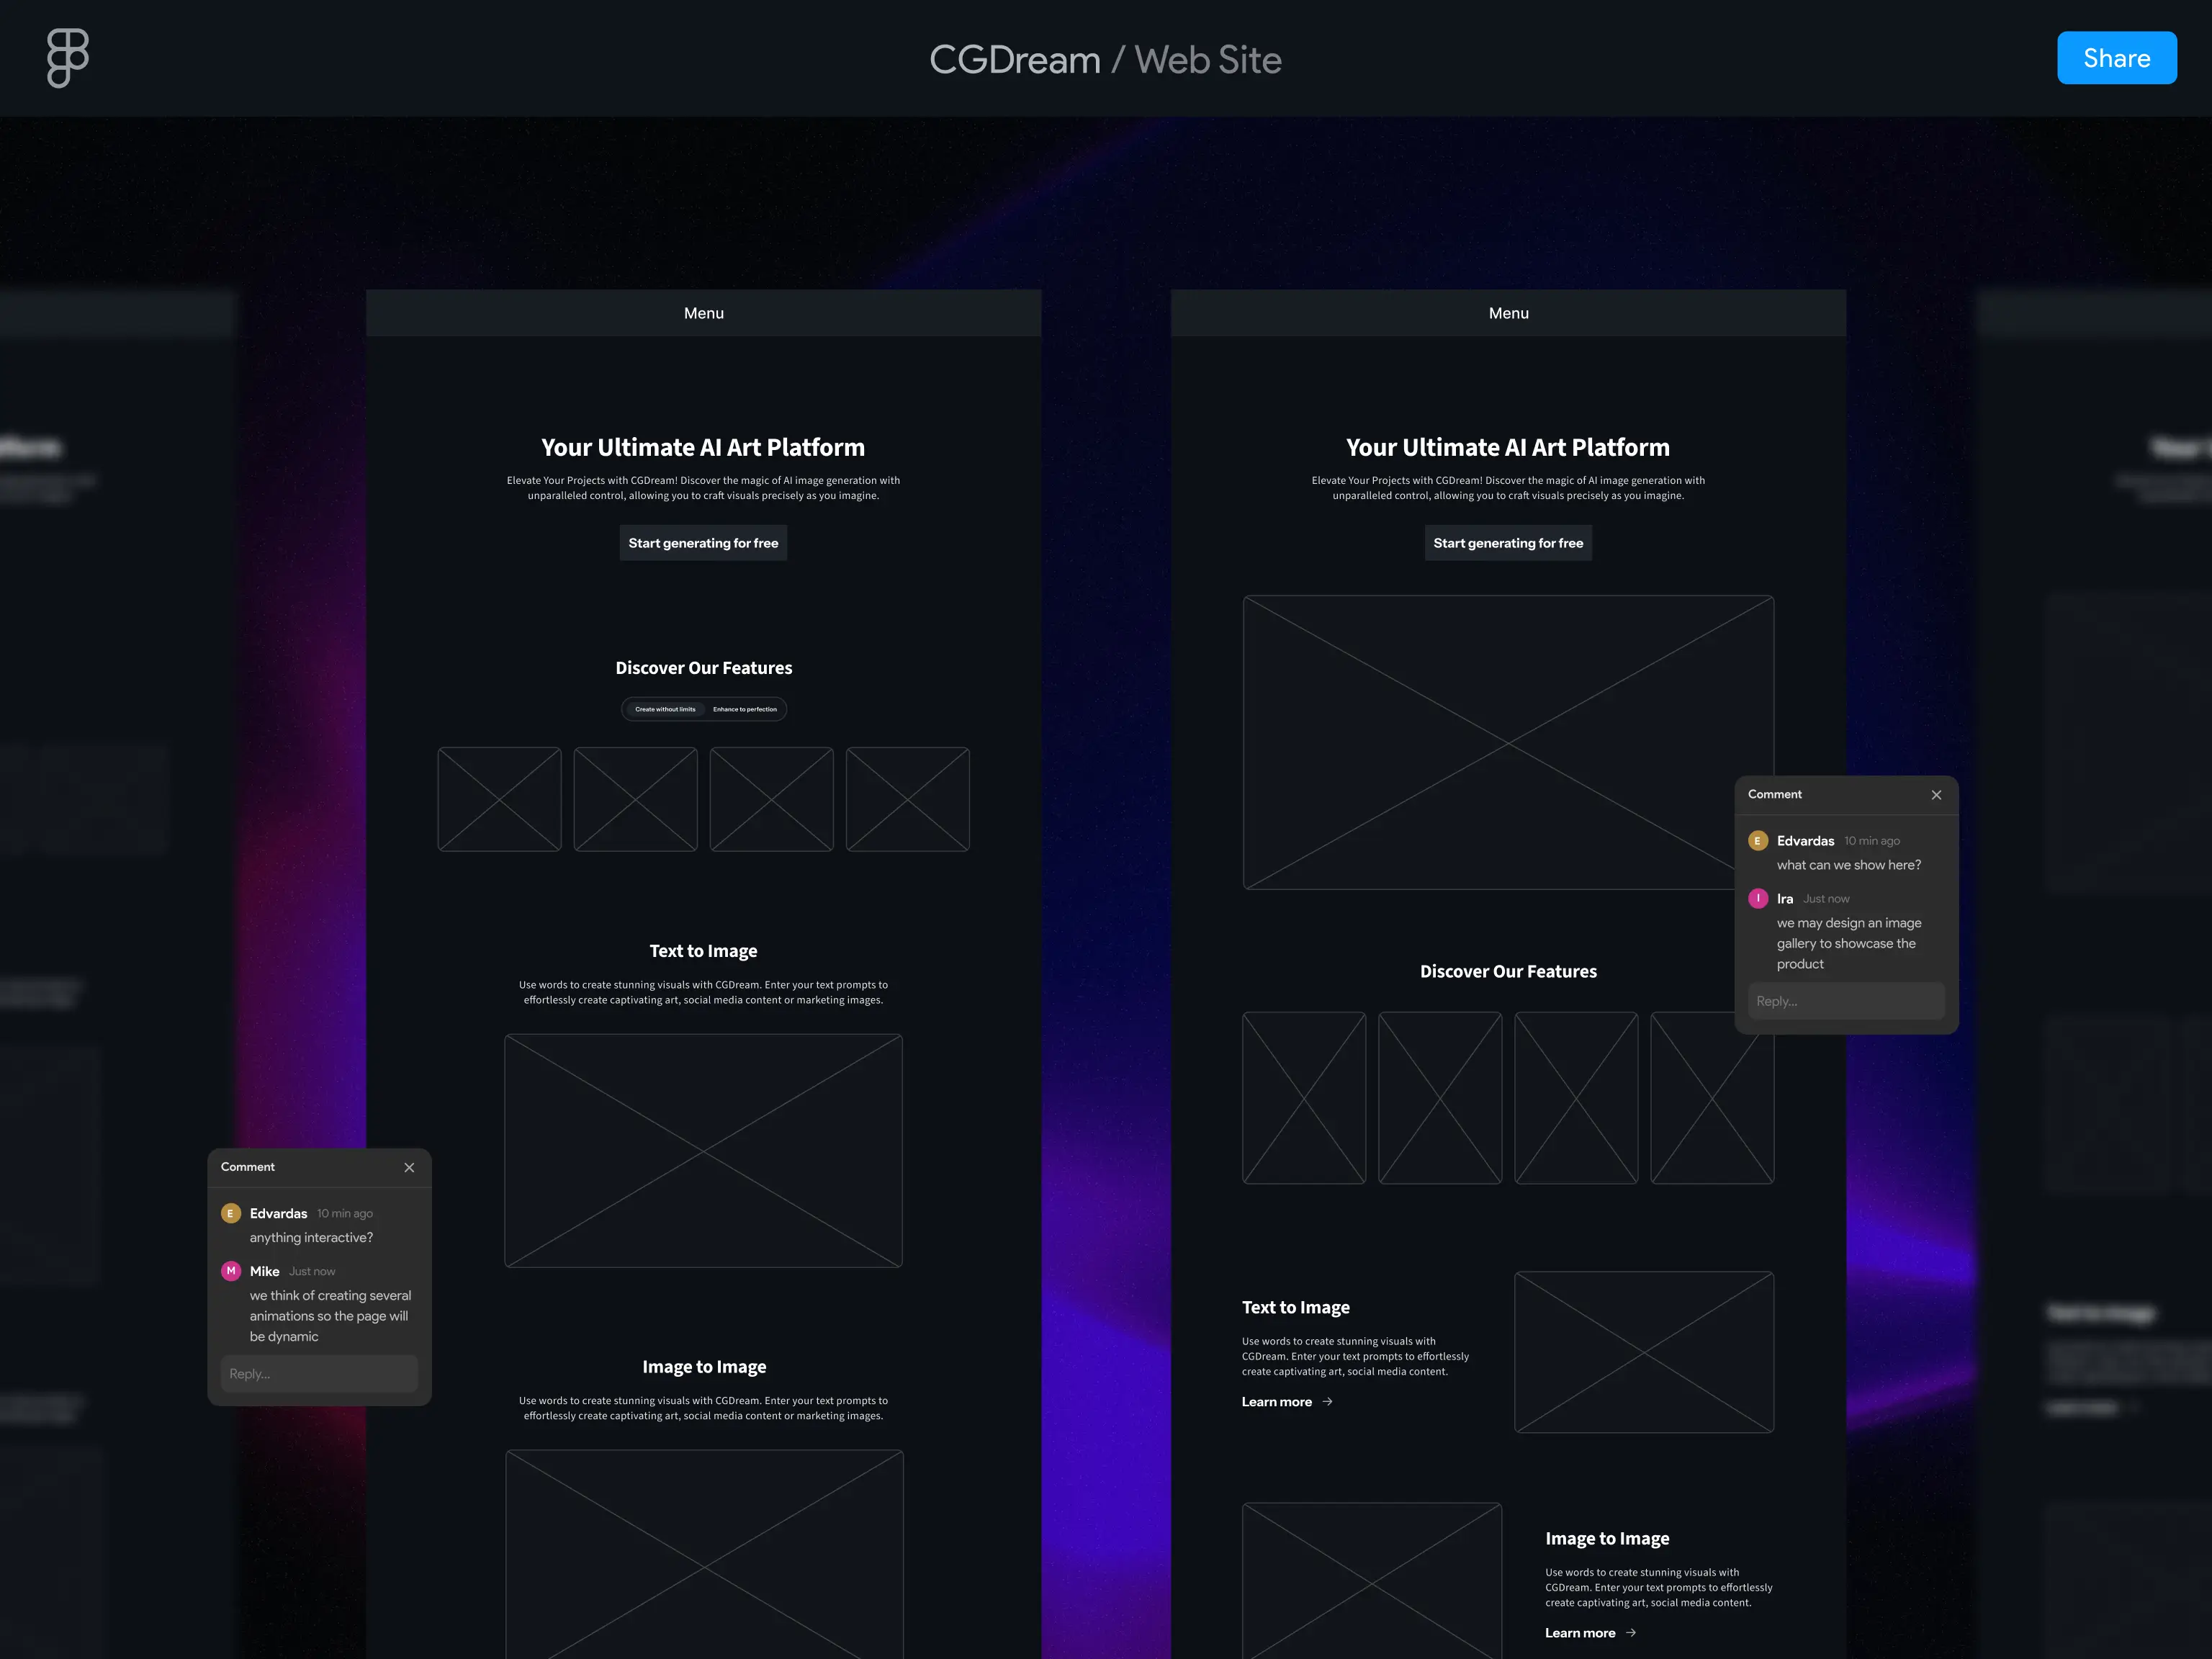Select Text to Image placeholder in right wireframe
2212x1659 pixels.
point(1644,1352)
